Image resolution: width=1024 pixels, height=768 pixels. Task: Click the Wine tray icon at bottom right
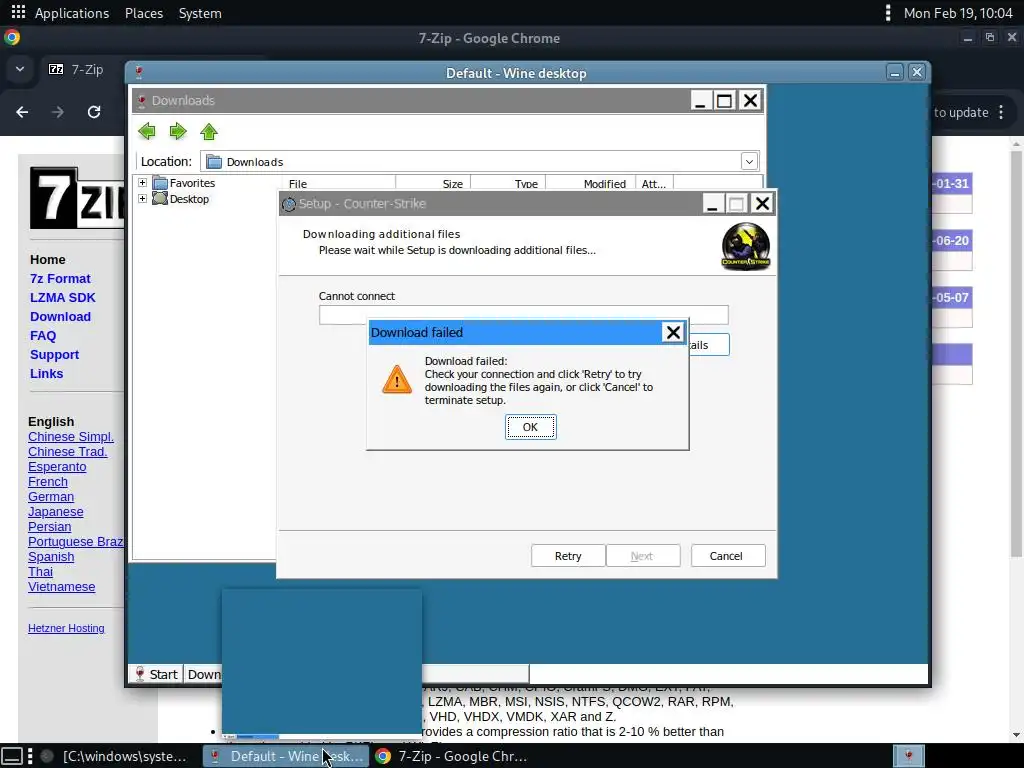908,756
